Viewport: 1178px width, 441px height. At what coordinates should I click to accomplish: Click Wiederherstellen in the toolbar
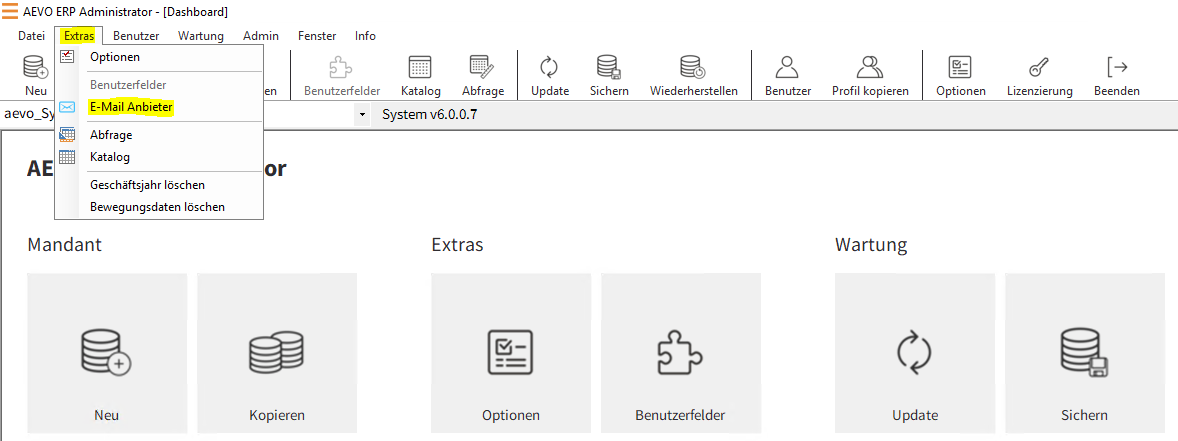pyautogui.click(x=693, y=76)
